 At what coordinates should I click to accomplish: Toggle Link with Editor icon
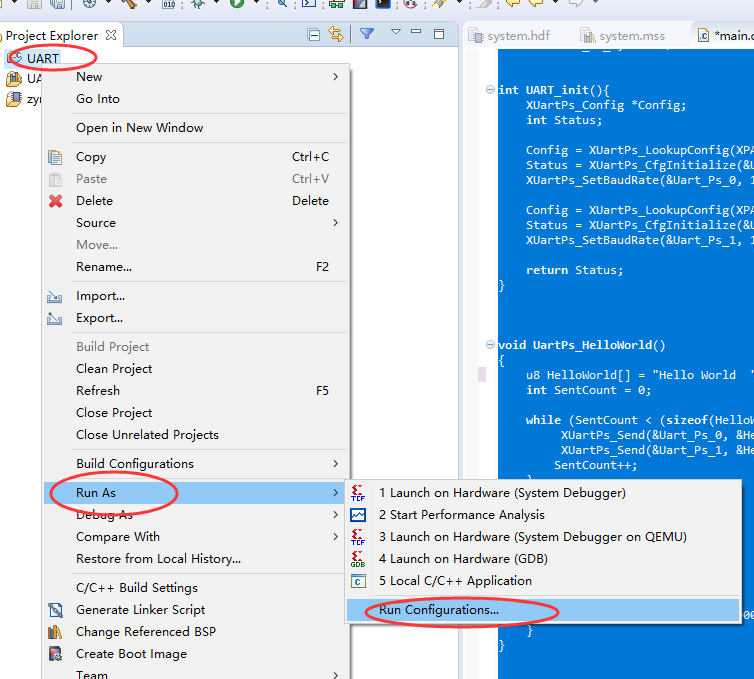click(x=336, y=34)
